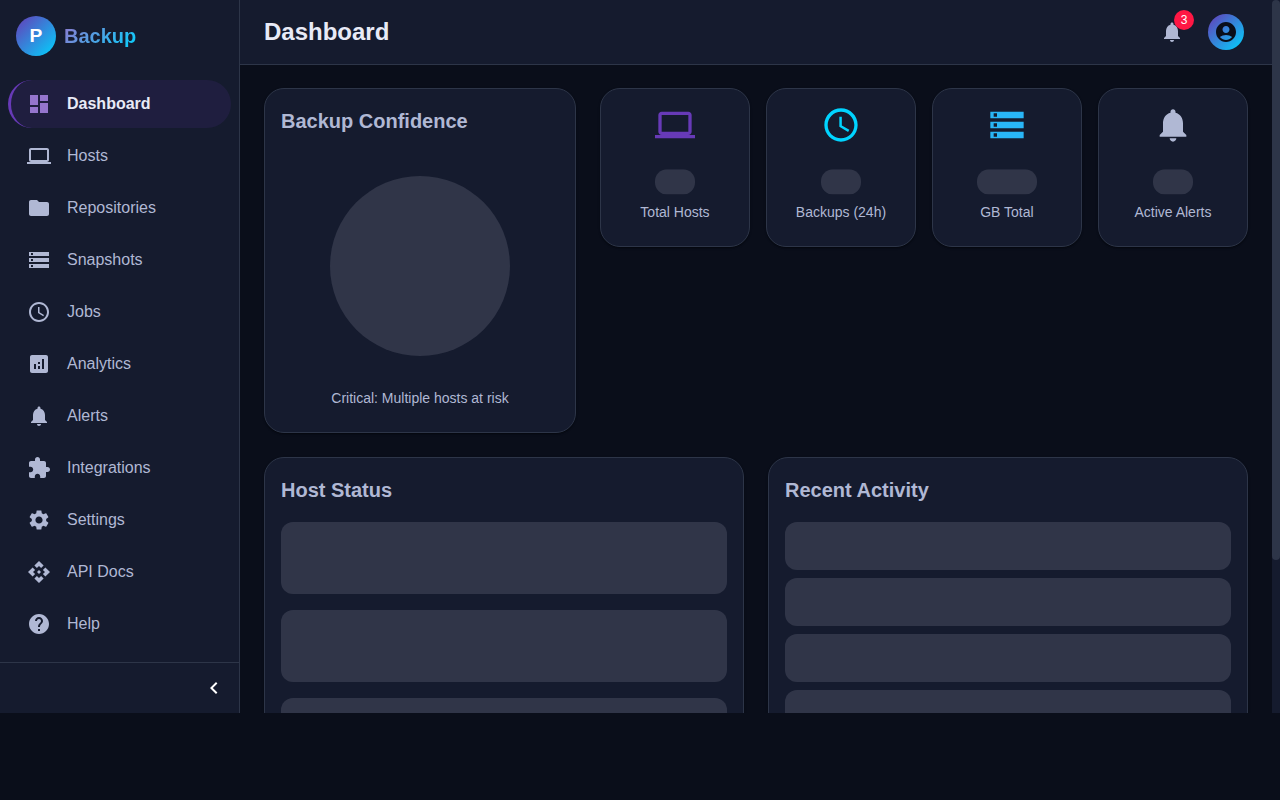1280x800 pixels.
Task: Click the Snapshots list icon
Action: pos(38,259)
